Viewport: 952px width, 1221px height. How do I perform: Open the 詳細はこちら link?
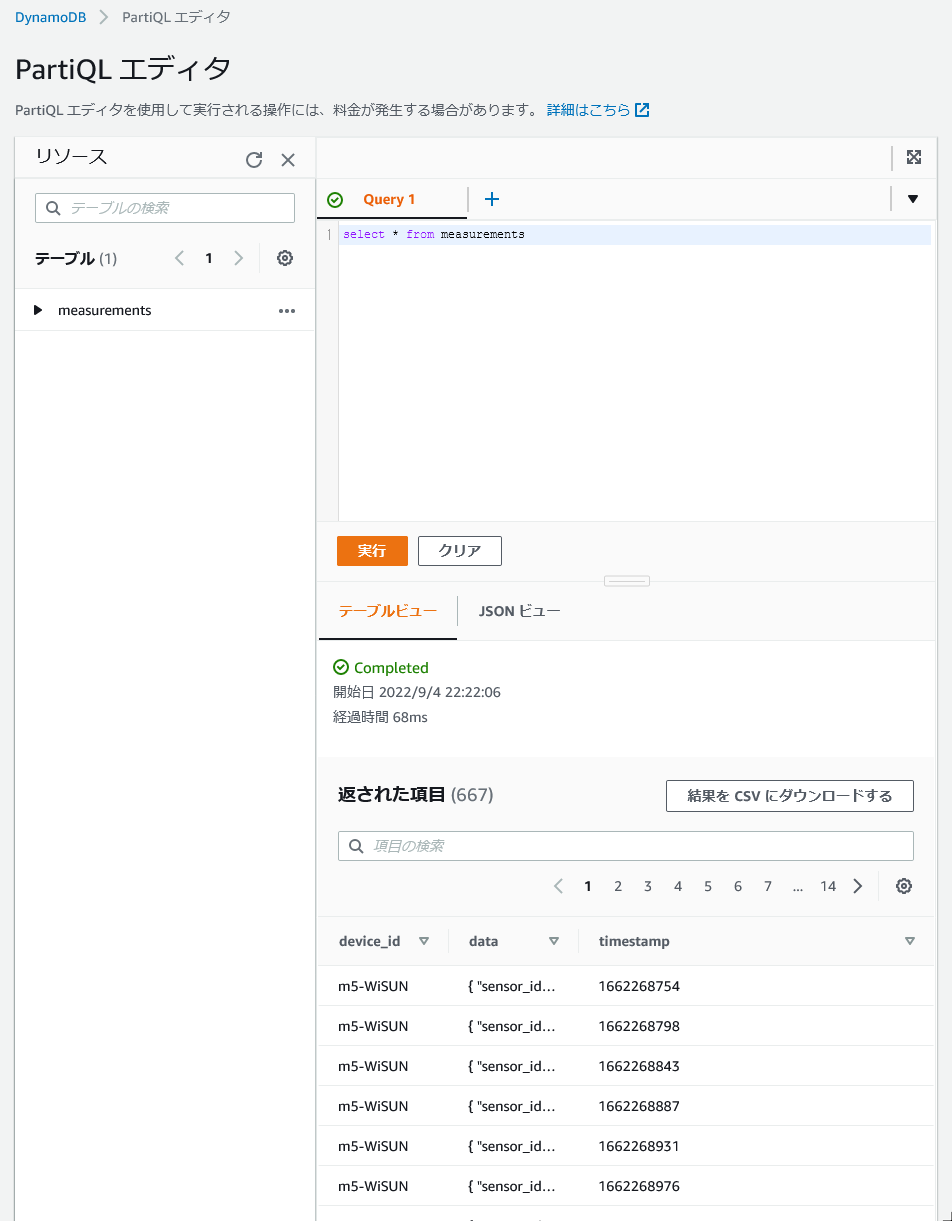tap(598, 110)
